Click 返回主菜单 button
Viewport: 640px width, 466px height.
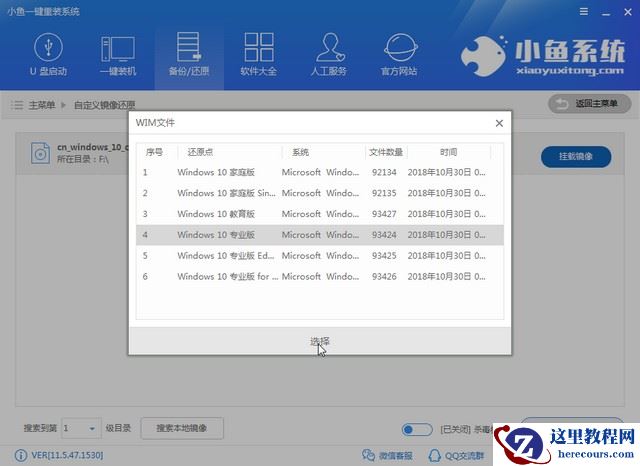[x=589, y=104]
